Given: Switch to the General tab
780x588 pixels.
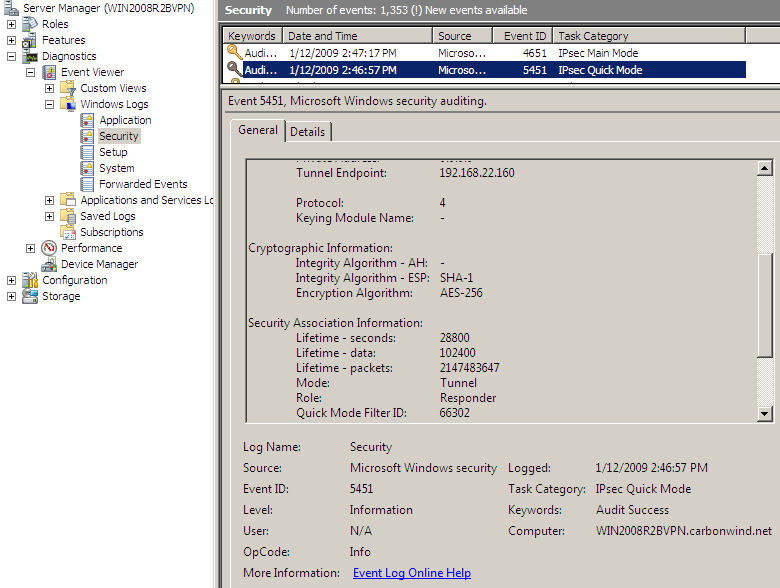Looking at the screenshot, I should point(258,130).
